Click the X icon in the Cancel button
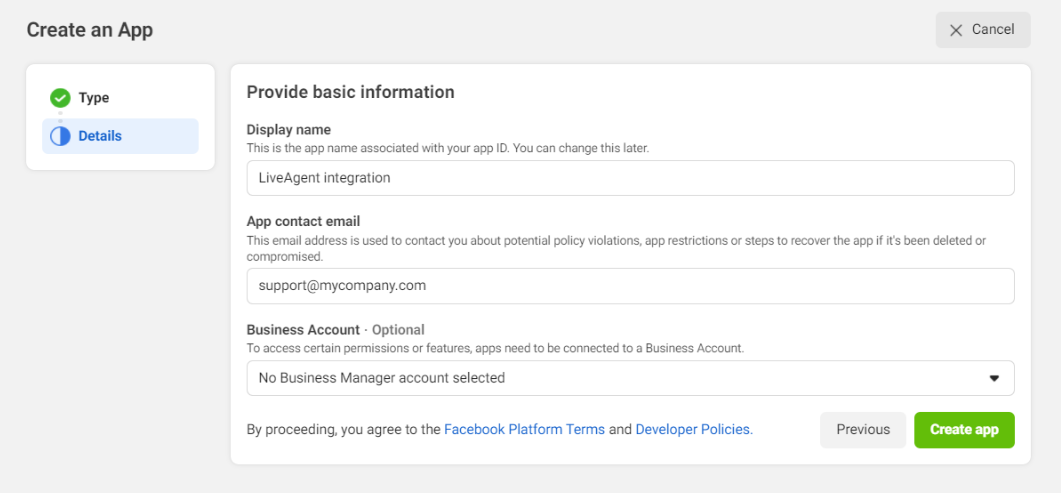This screenshot has height=493, width=1061. pos(956,30)
